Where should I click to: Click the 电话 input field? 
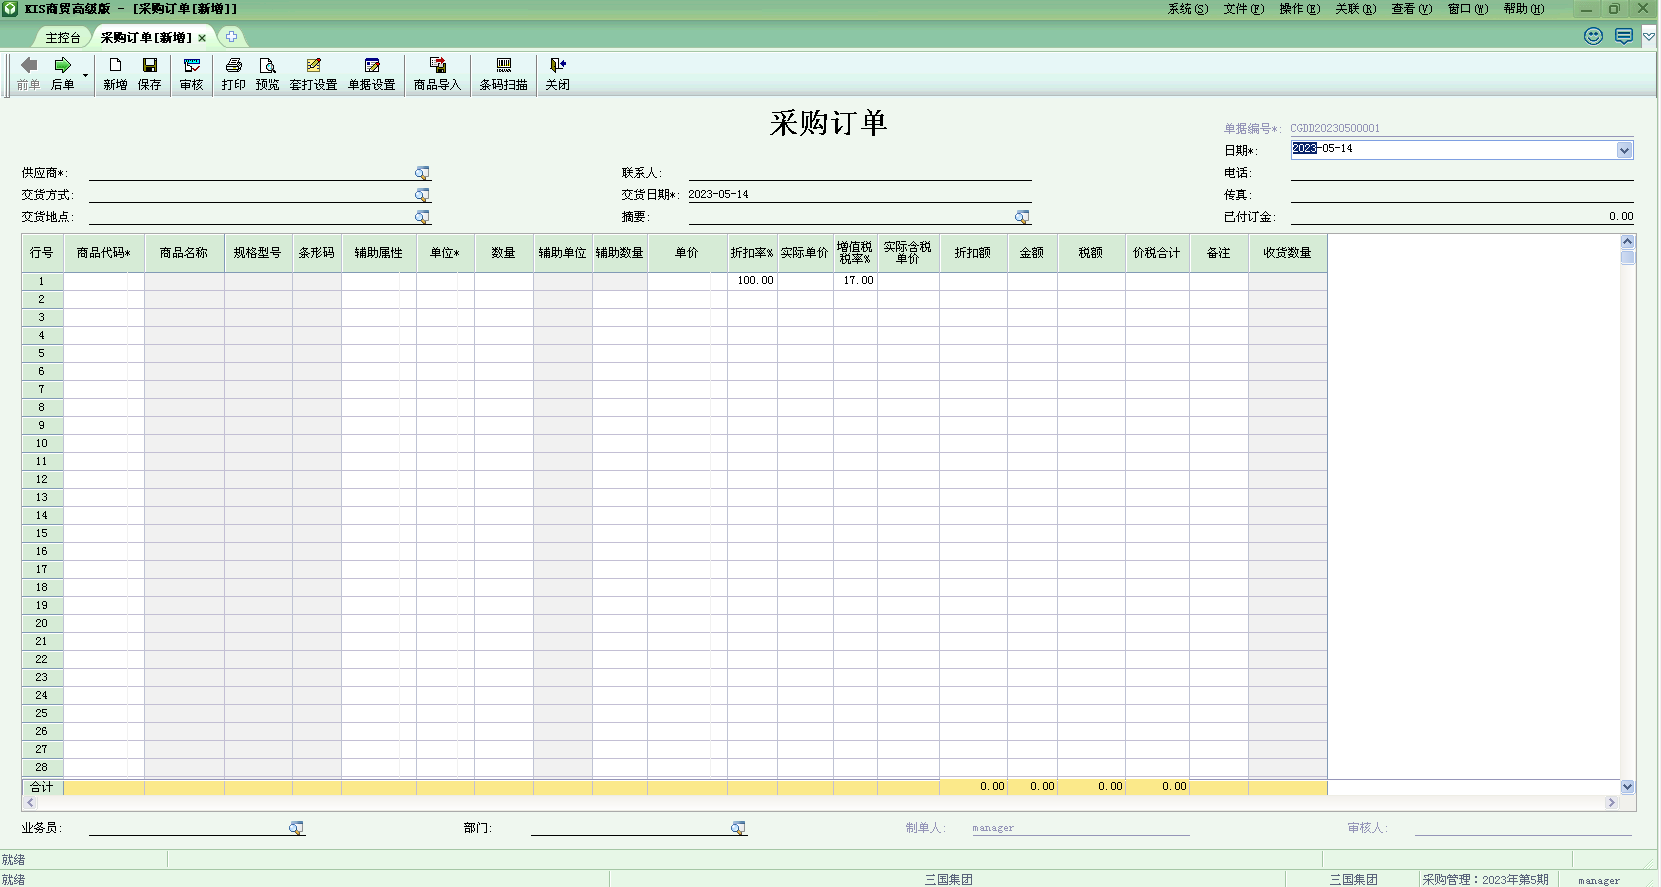coord(1462,173)
